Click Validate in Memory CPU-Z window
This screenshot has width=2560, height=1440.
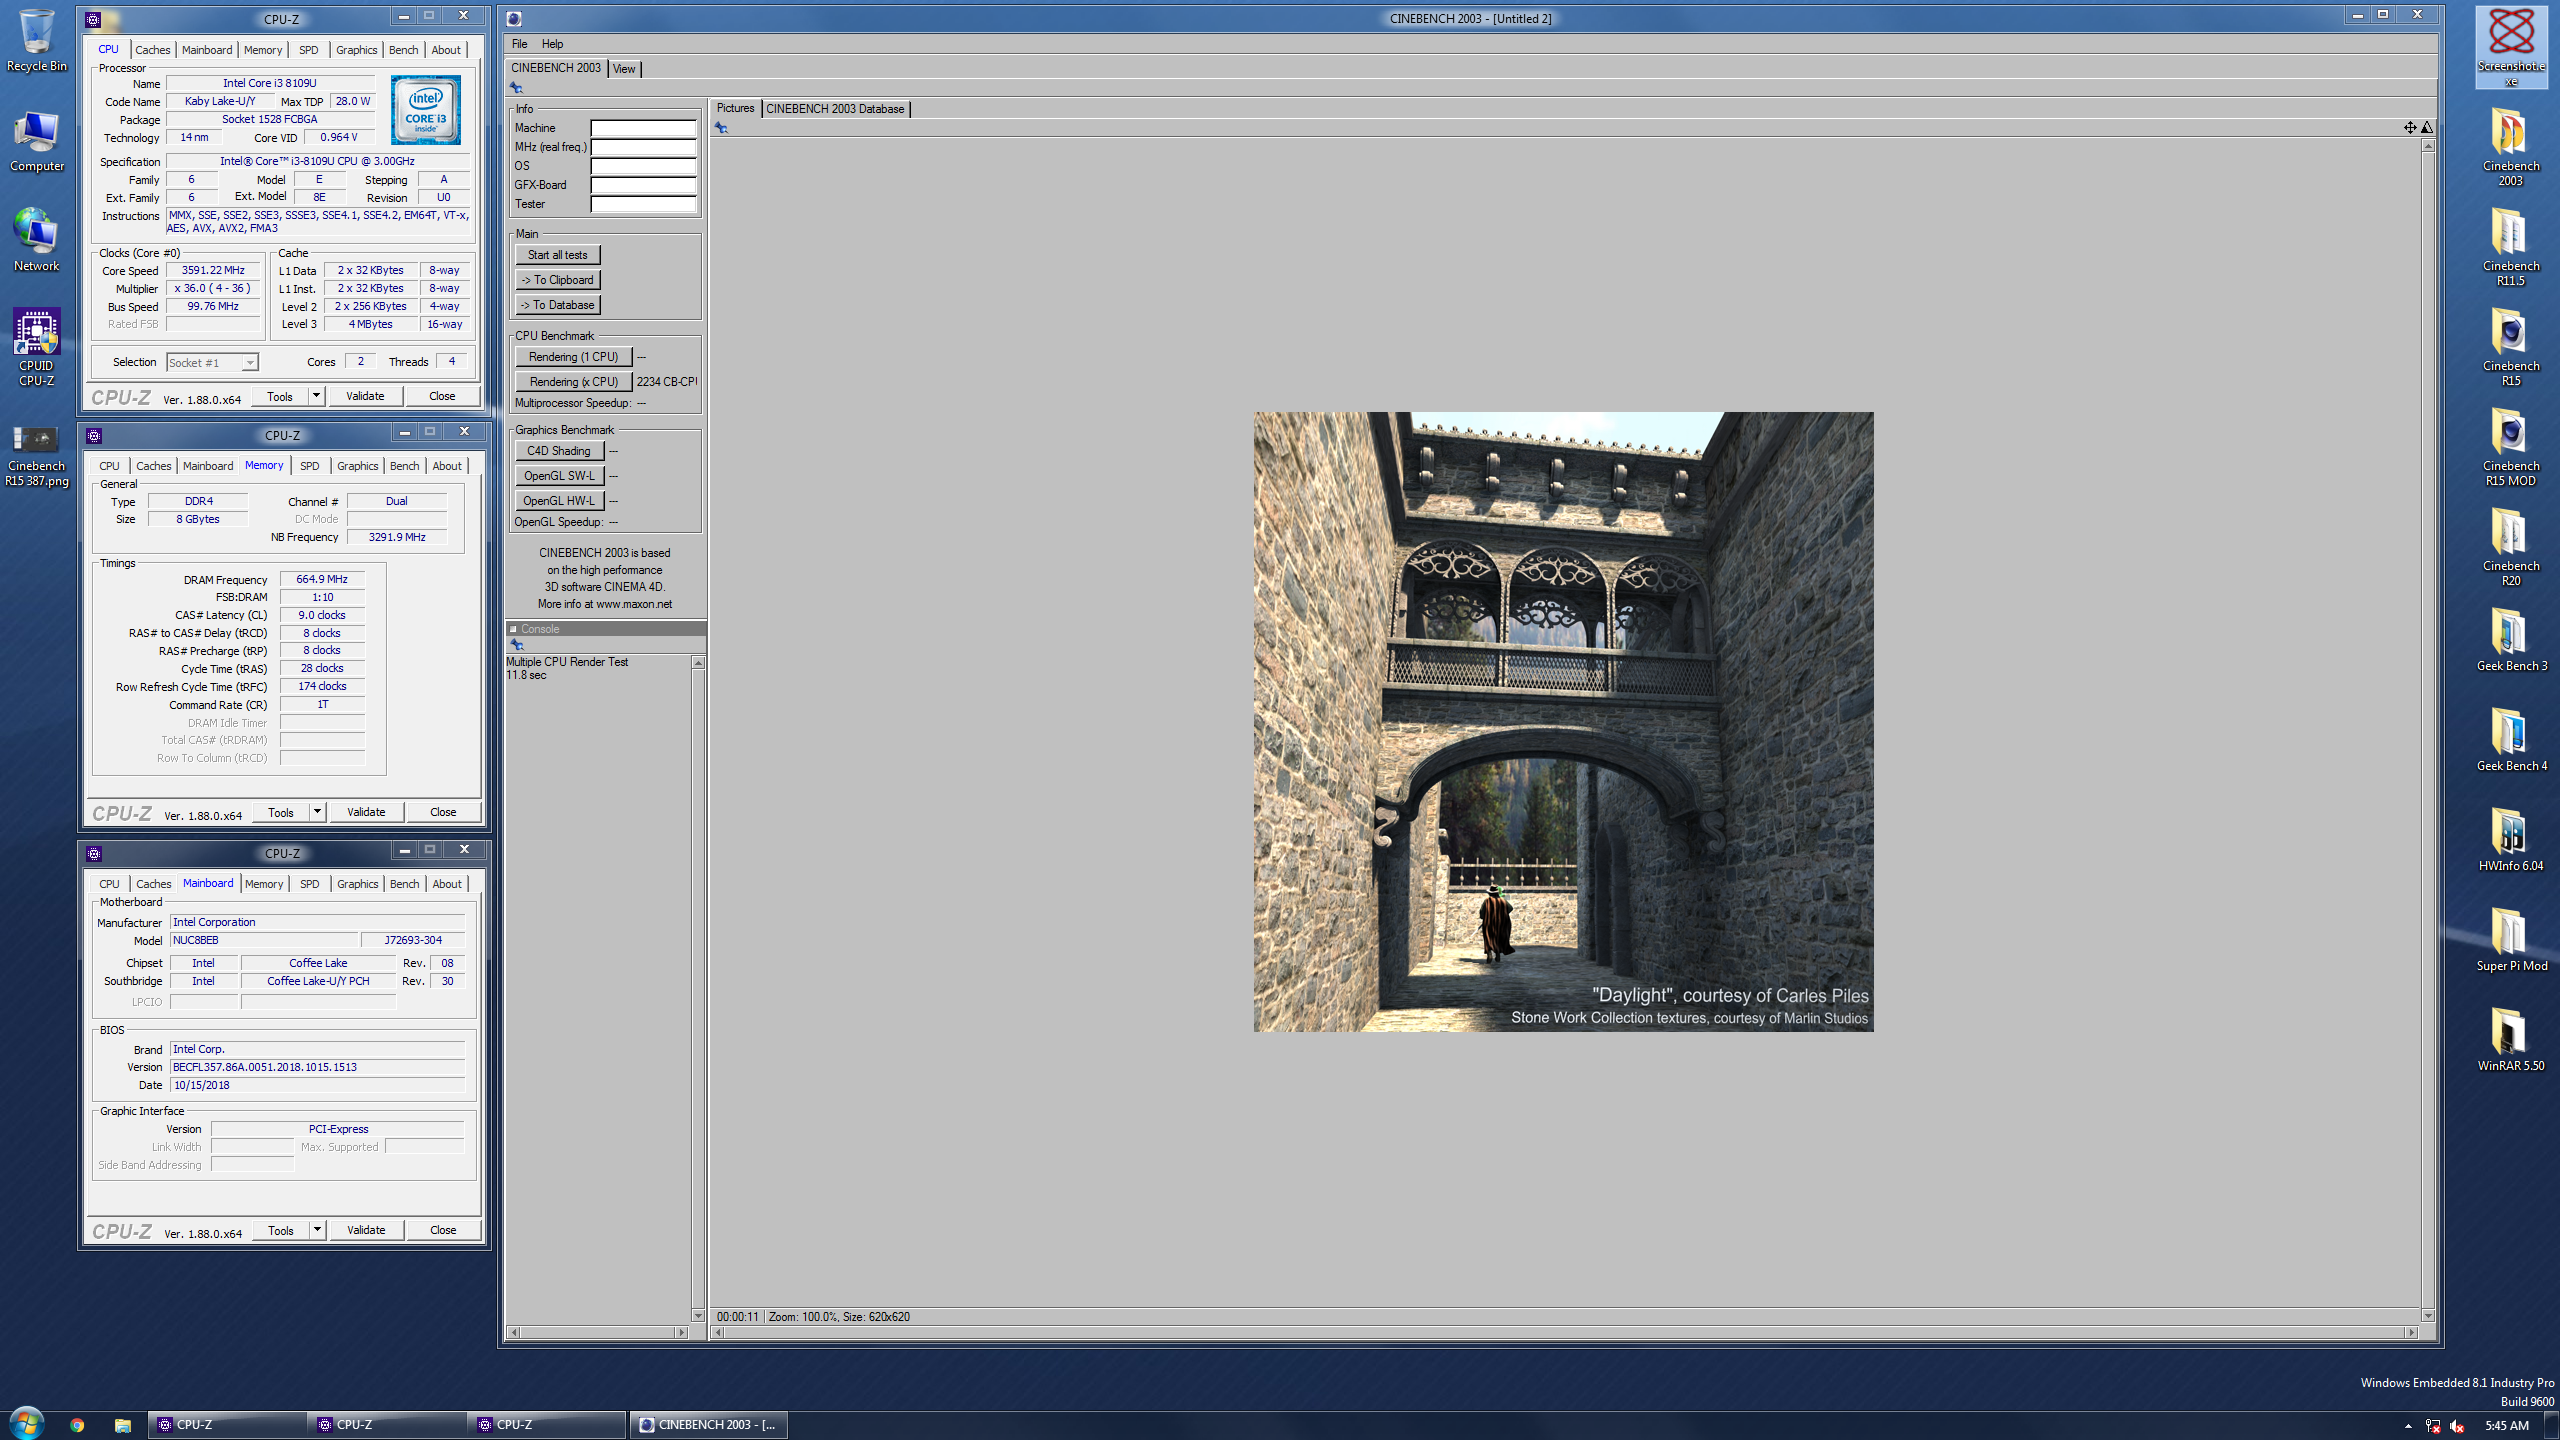[x=366, y=812]
